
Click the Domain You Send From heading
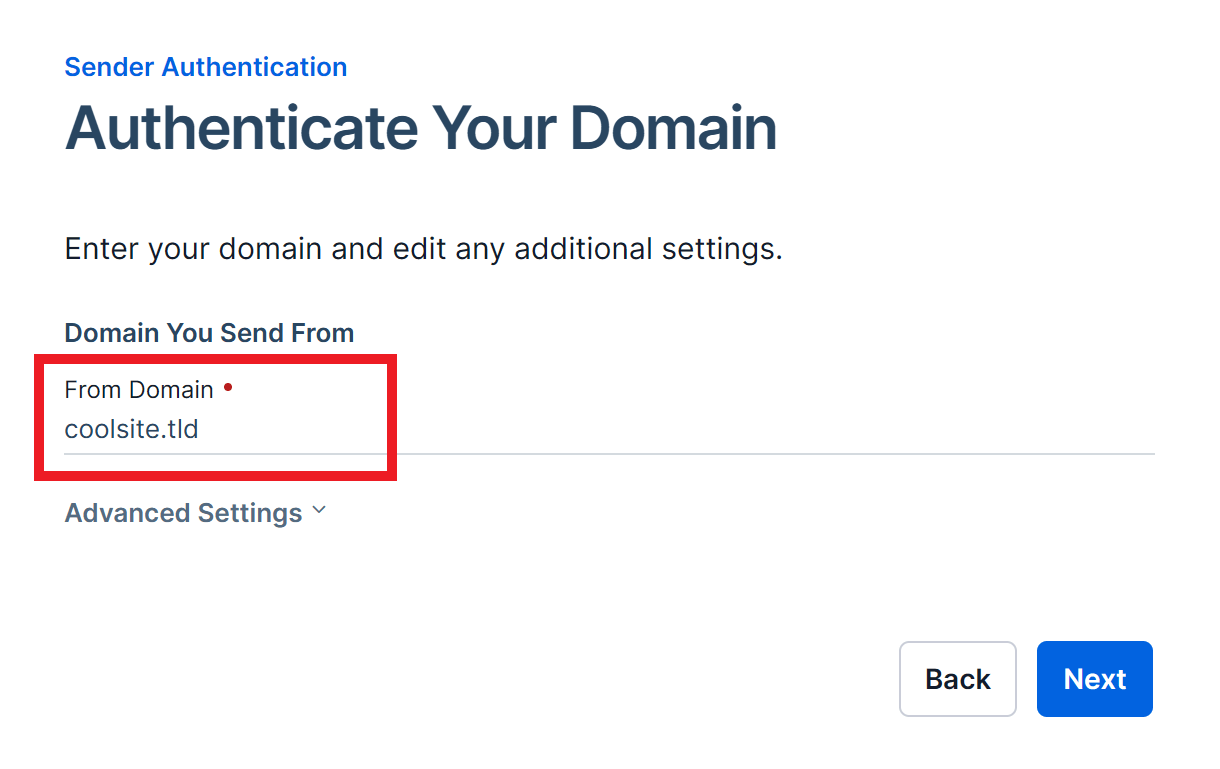pos(208,332)
